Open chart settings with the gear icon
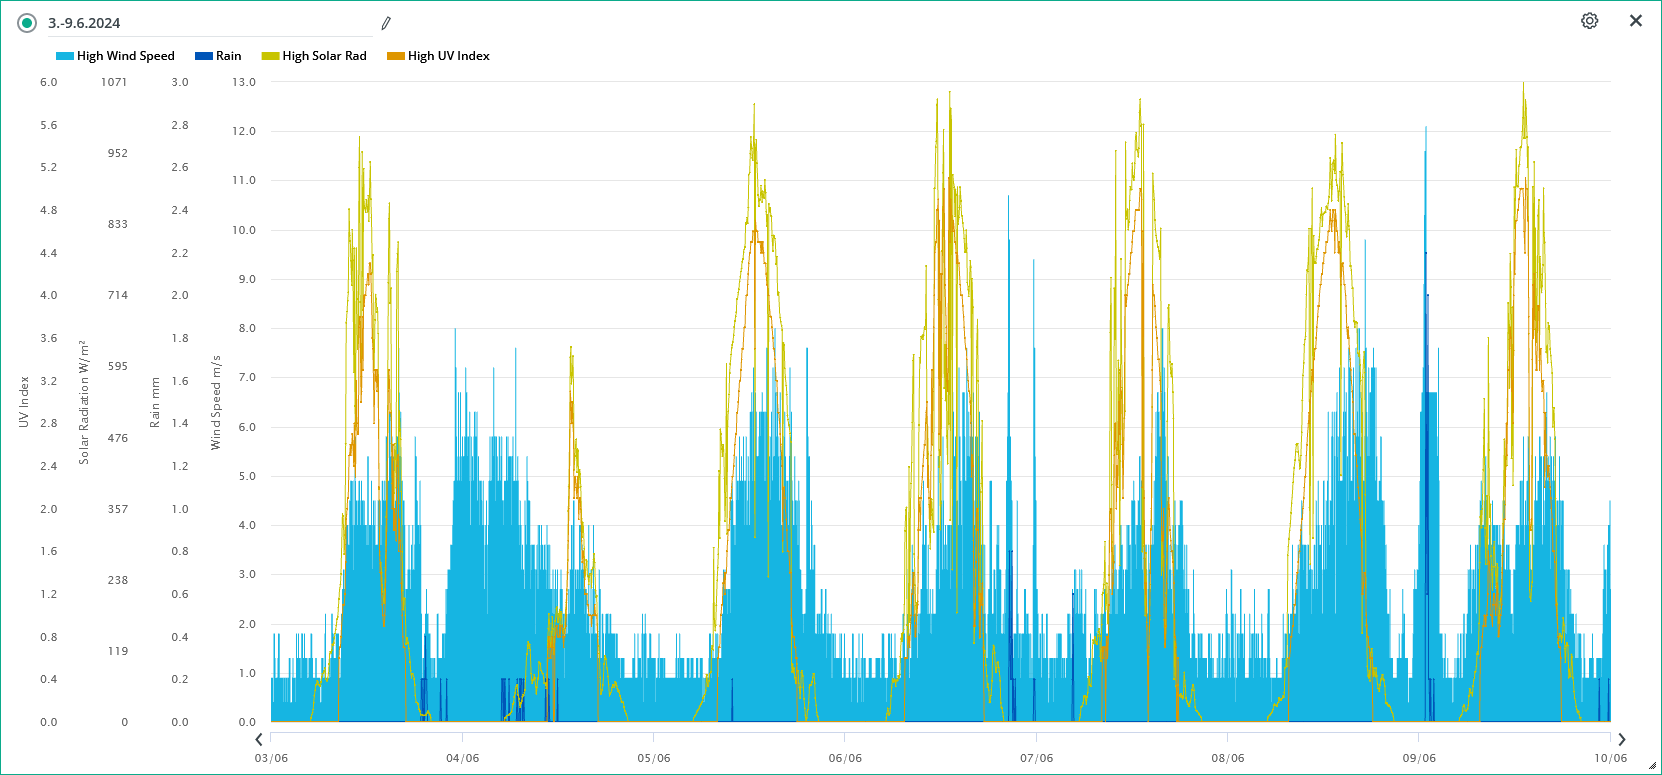Viewport: 1662px width, 775px height. 1589,21
